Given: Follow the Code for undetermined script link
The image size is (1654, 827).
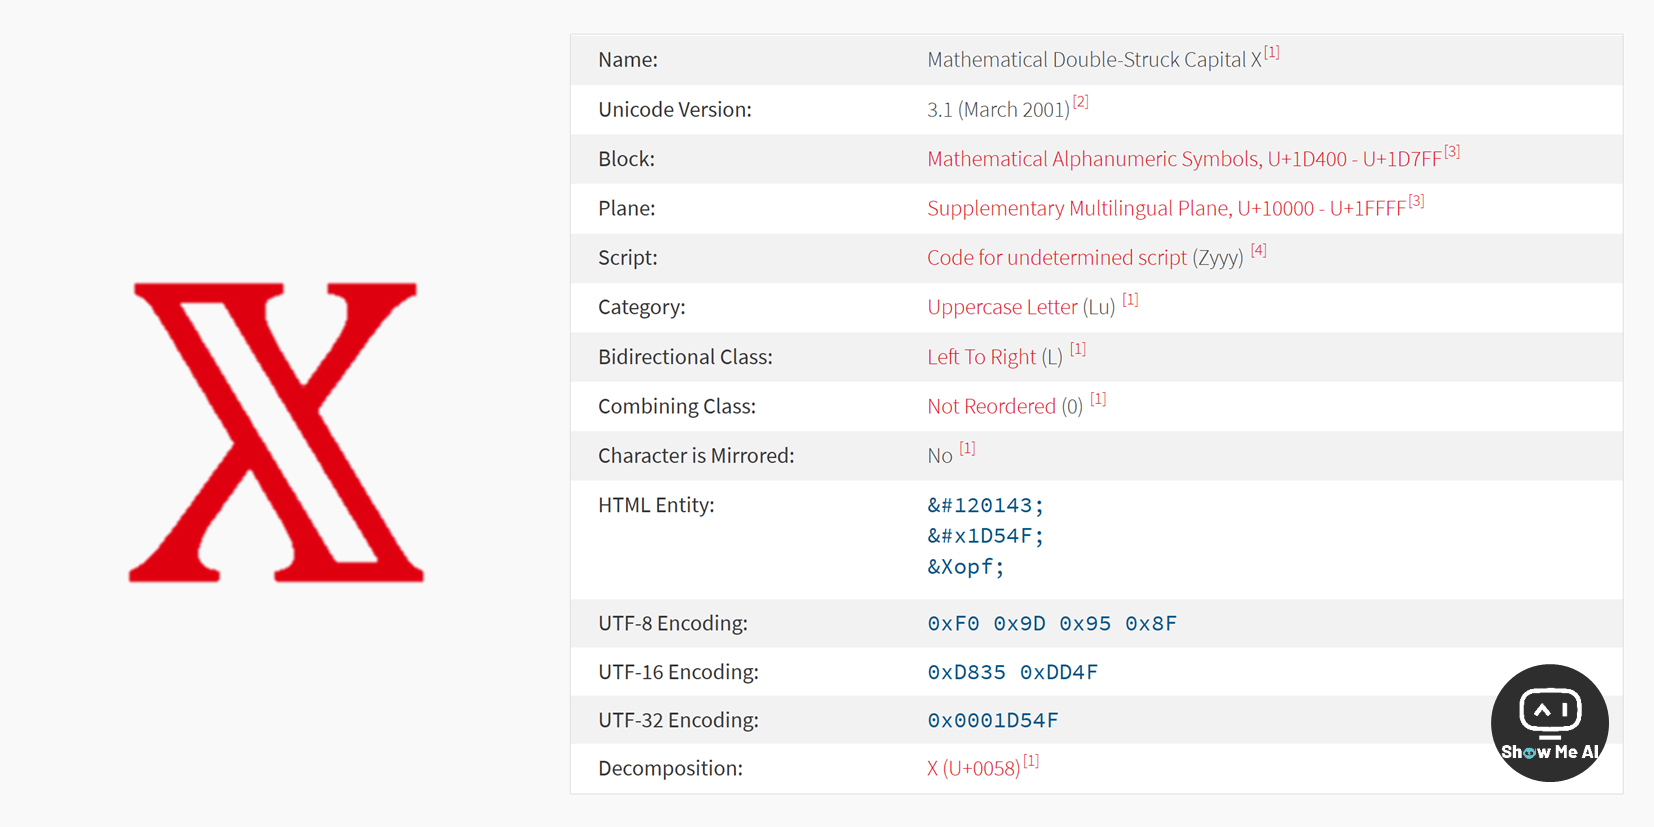Looking at the screenshot, I should click(1057, 258).
